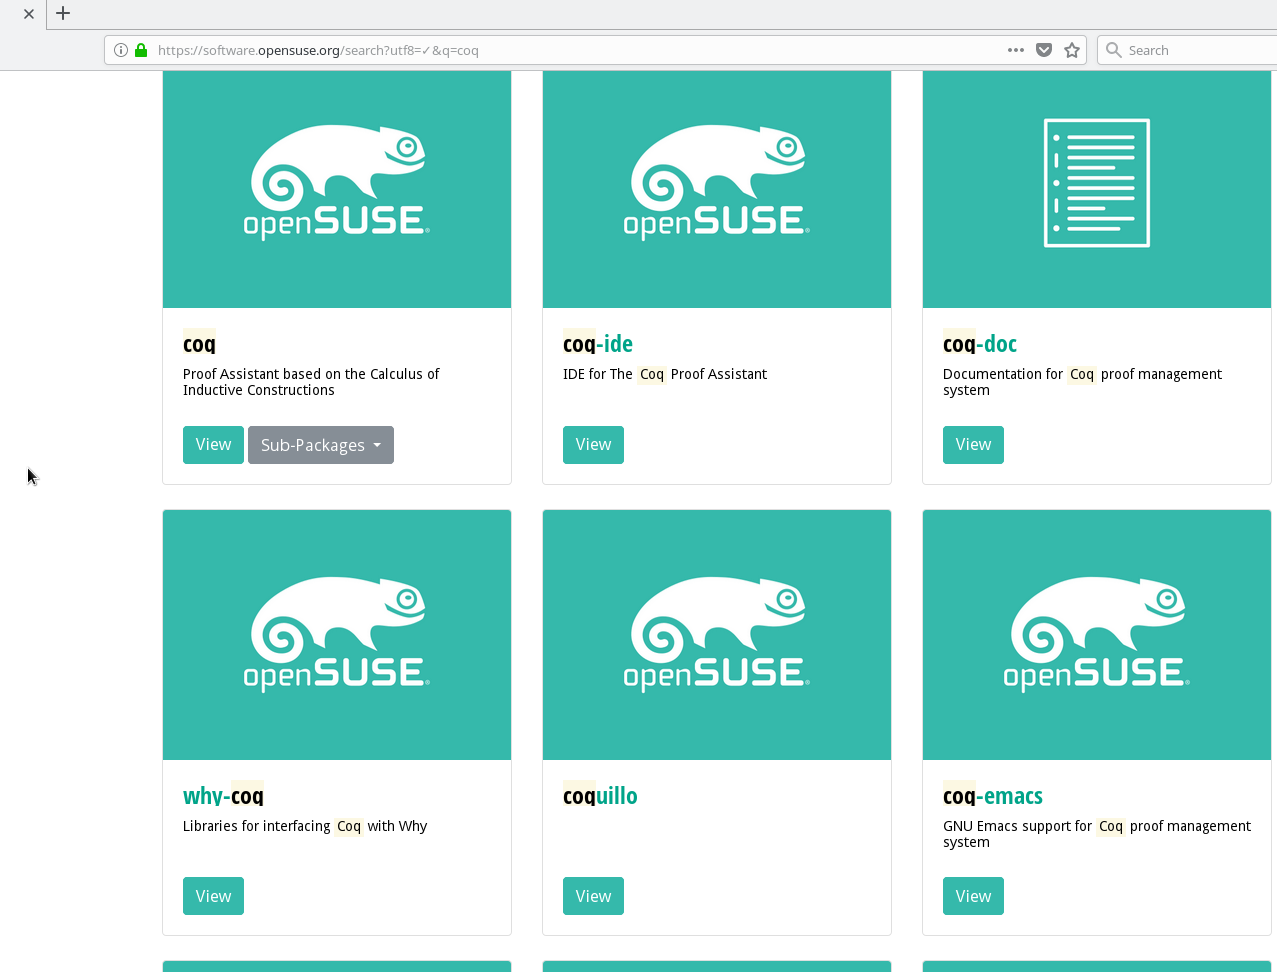1277x972 pixels.
Task: View the why-coq package
Action: (x=213, y=896)
